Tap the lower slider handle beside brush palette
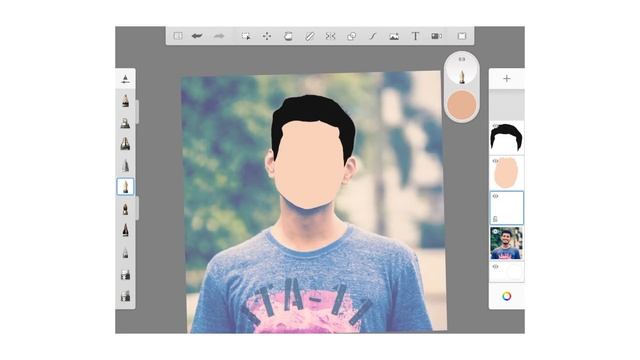The width and height of the screenshot is (640, 360). click(137, 208)
